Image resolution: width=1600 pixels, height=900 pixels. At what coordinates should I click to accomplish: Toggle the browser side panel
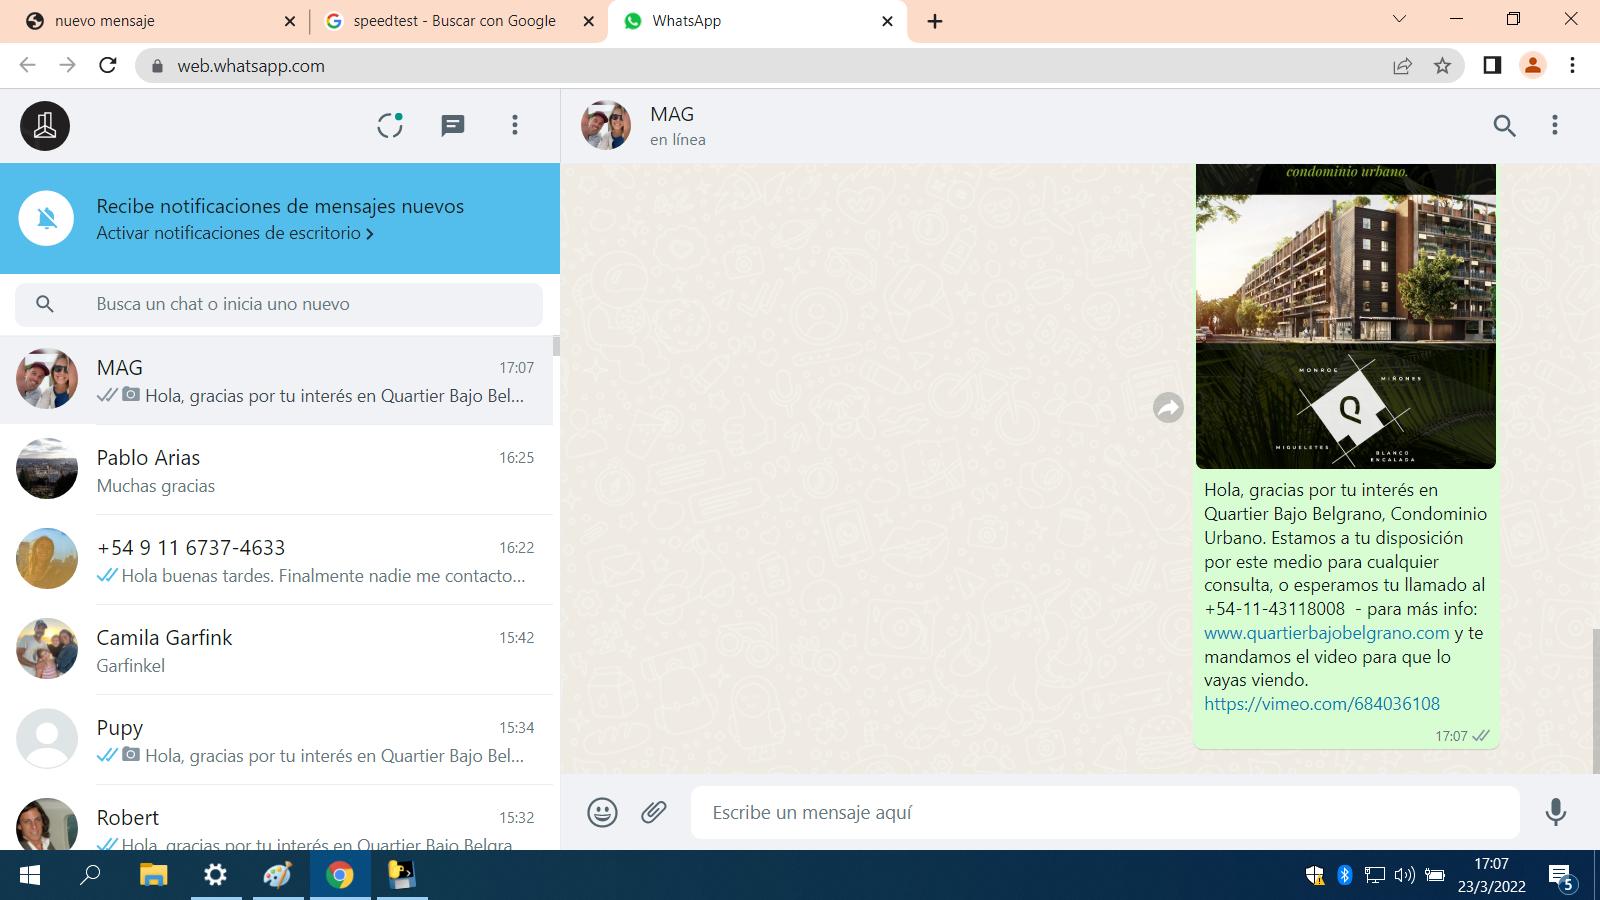(x=1492, y=65)
